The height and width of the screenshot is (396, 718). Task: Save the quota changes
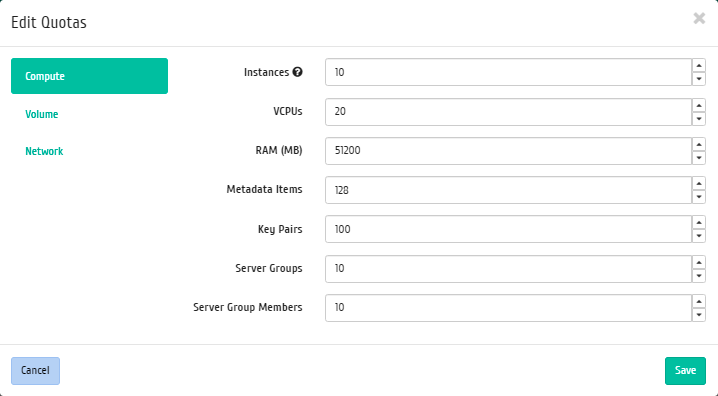click(x=685, y=370)
